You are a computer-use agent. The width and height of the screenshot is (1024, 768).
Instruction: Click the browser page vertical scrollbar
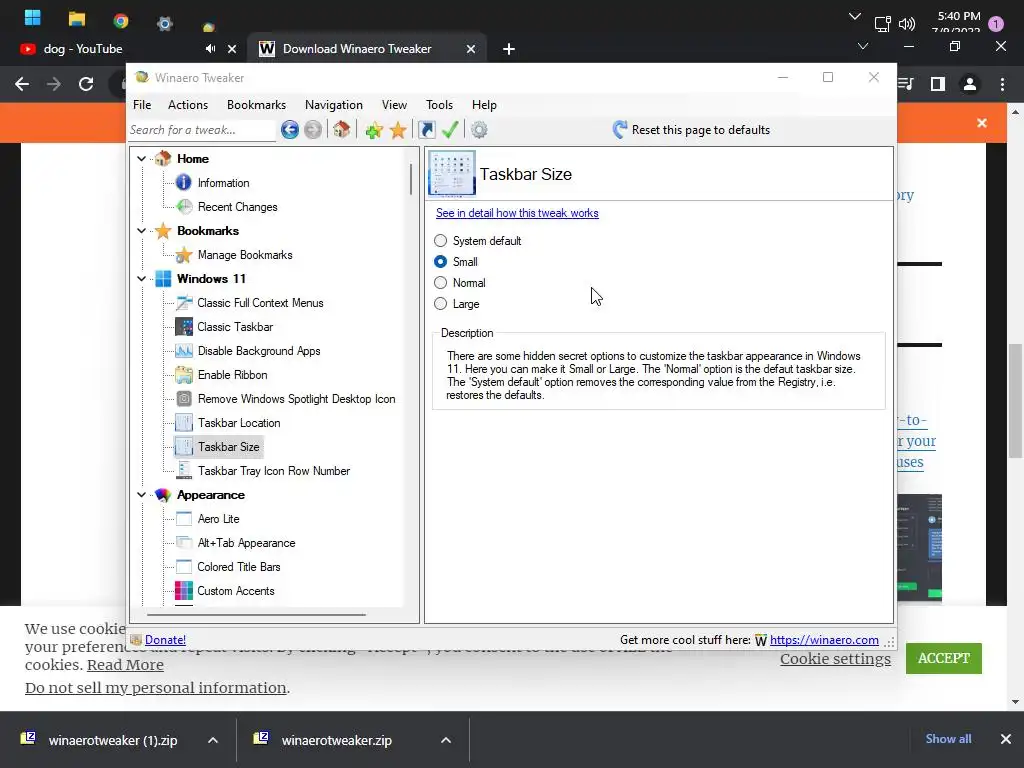pyautogui.click(x=1015, y=401)
